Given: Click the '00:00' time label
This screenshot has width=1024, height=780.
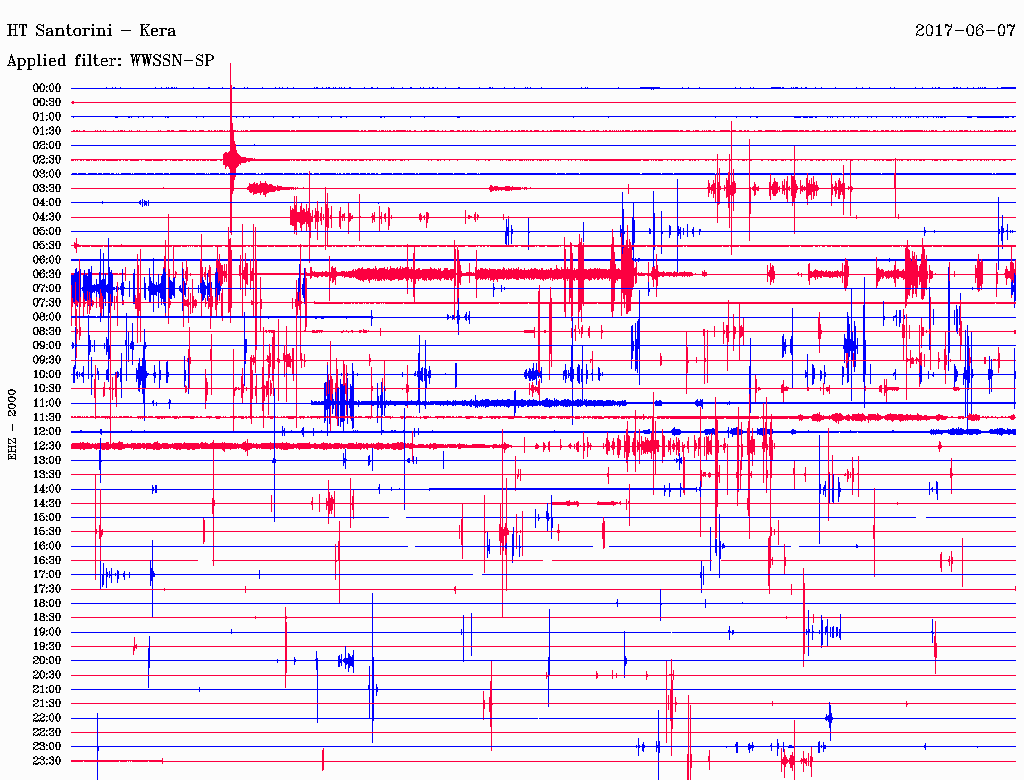Looking at the screenshot, I should coord(47,88).
